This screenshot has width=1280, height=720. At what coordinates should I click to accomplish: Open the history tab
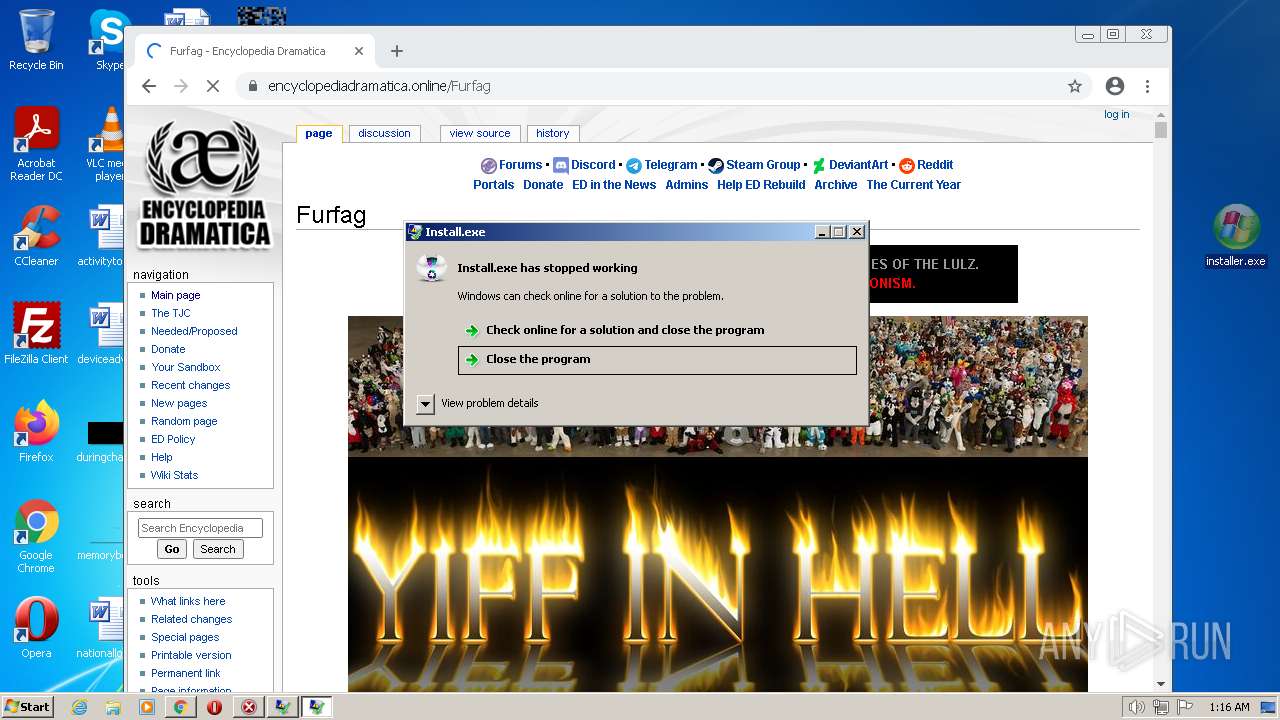coord(553,133)
